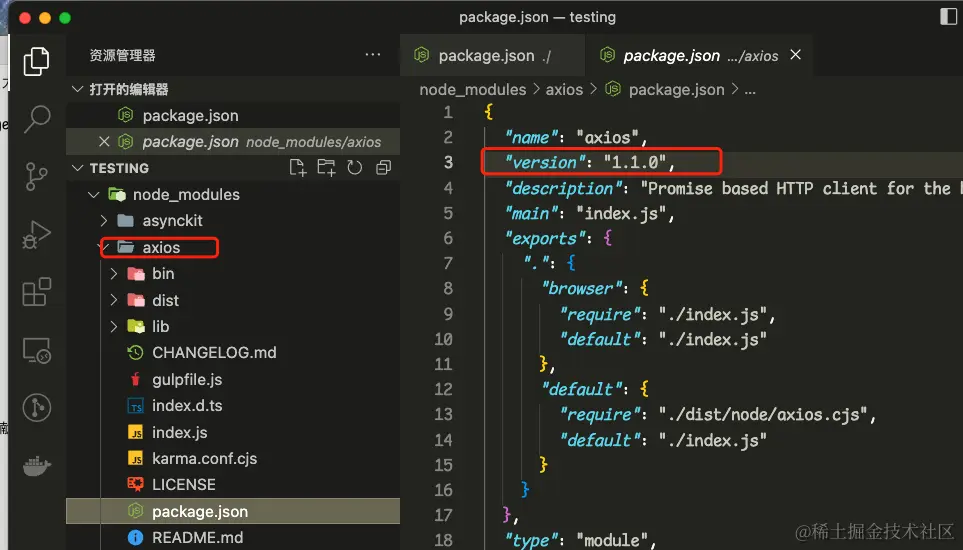The image size is (963, 550).
Task: Open the Docker view in activity bar
Action: pyautogui.click(x=36, y=466)
